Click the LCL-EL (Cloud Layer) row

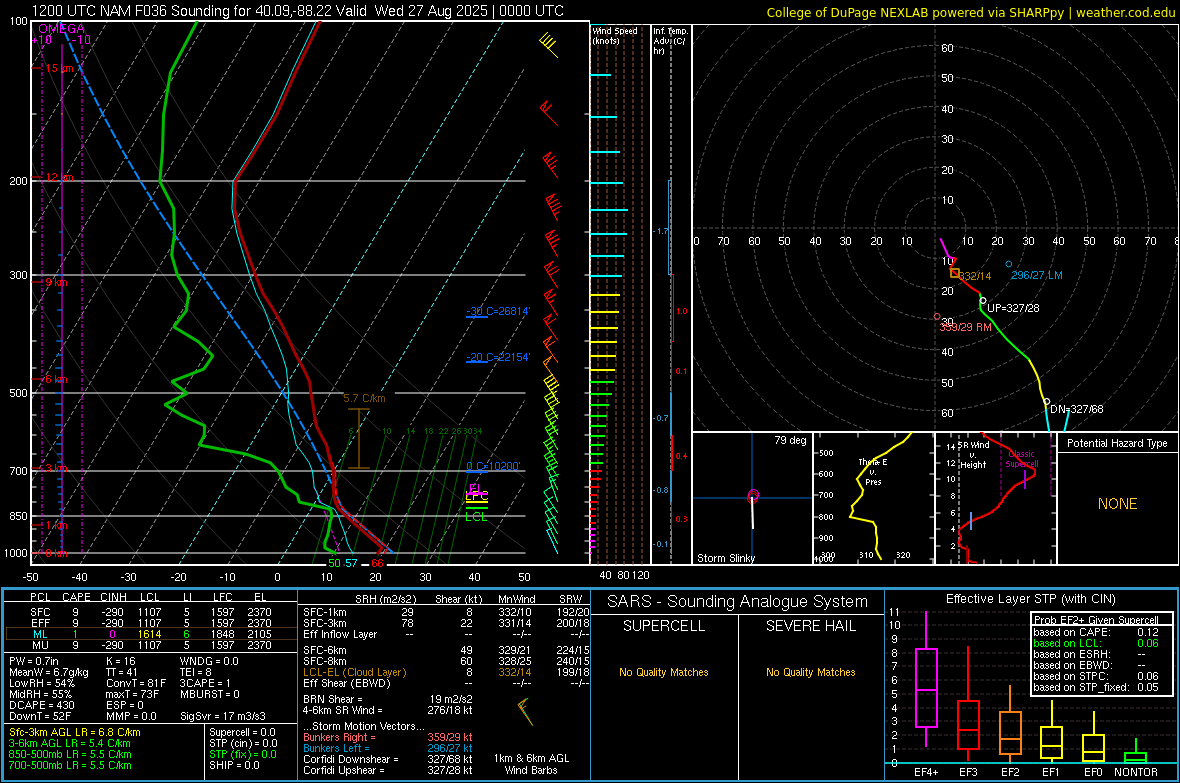pyautogui.click(x=446, y=672)
